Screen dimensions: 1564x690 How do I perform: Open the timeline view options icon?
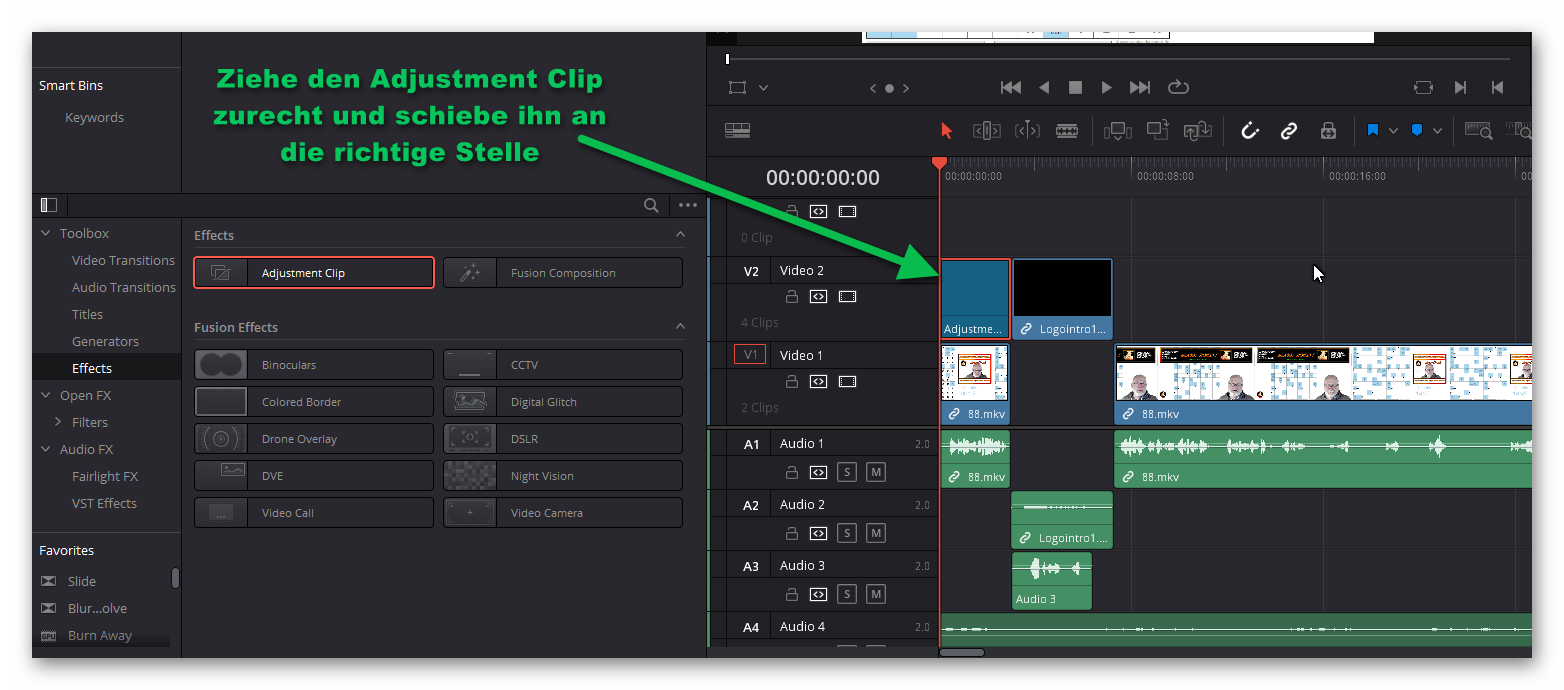click(737, 131)
